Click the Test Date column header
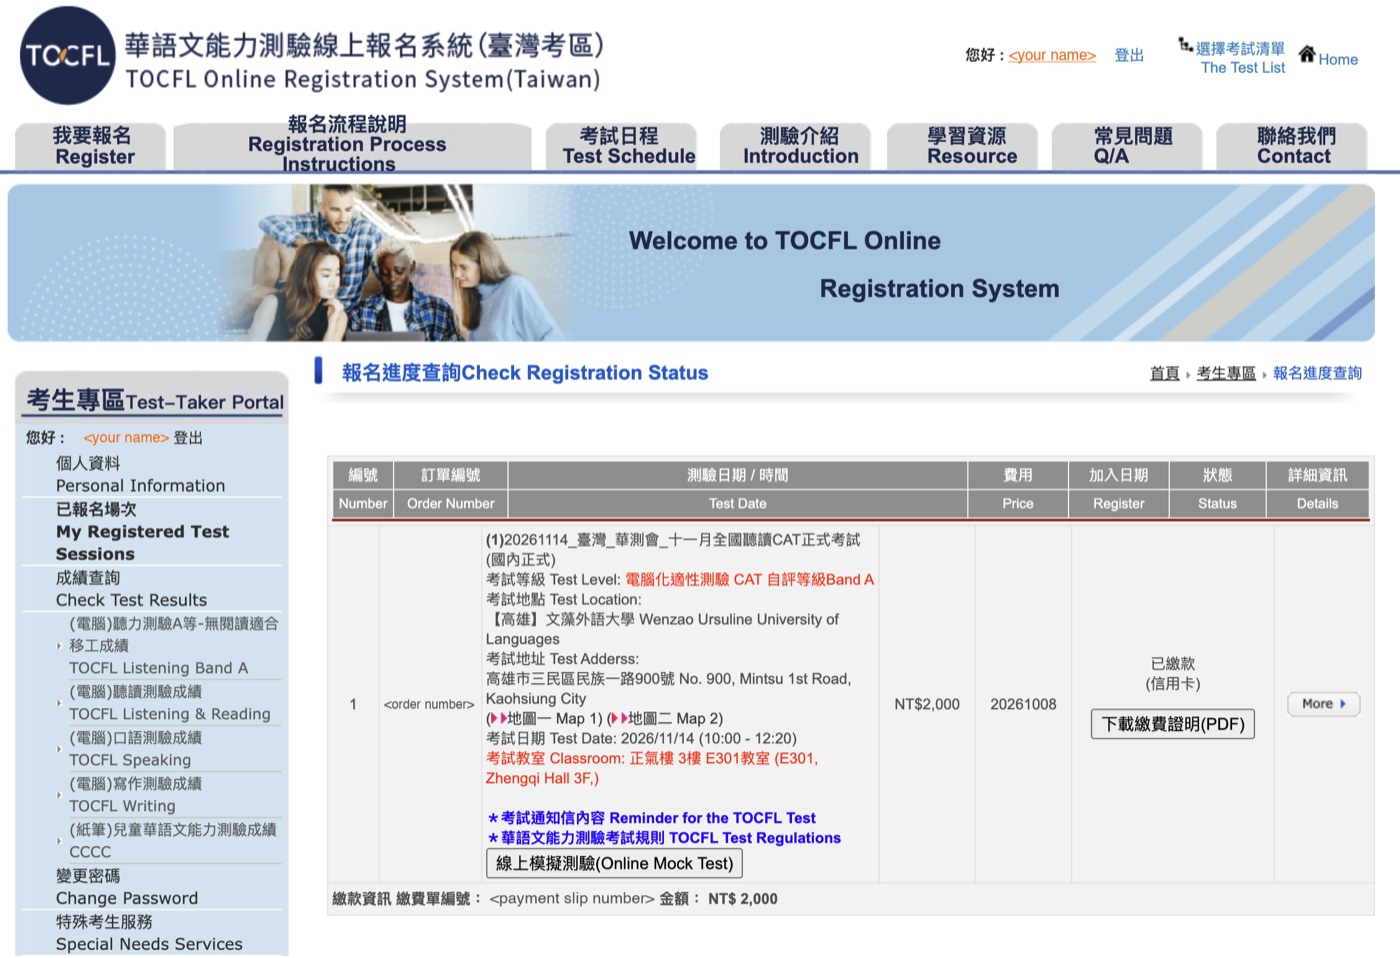This screenshot has width=1400, height=958. (738, 503)
